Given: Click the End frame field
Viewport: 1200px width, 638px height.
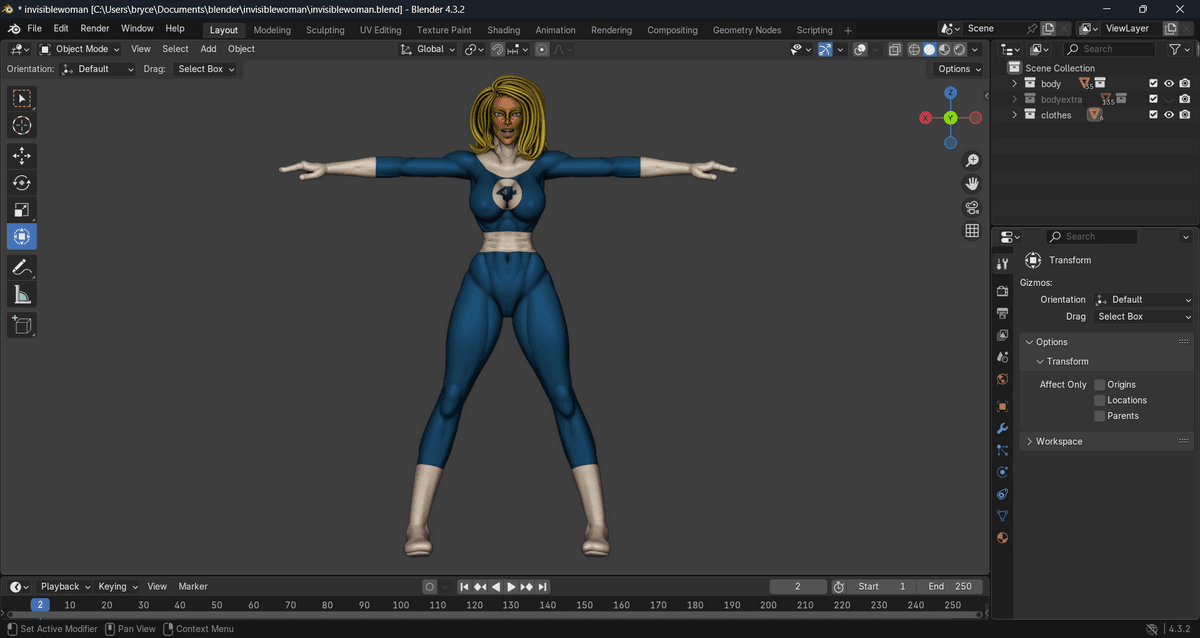Looking at the screenshot, I should pos(950,586).
